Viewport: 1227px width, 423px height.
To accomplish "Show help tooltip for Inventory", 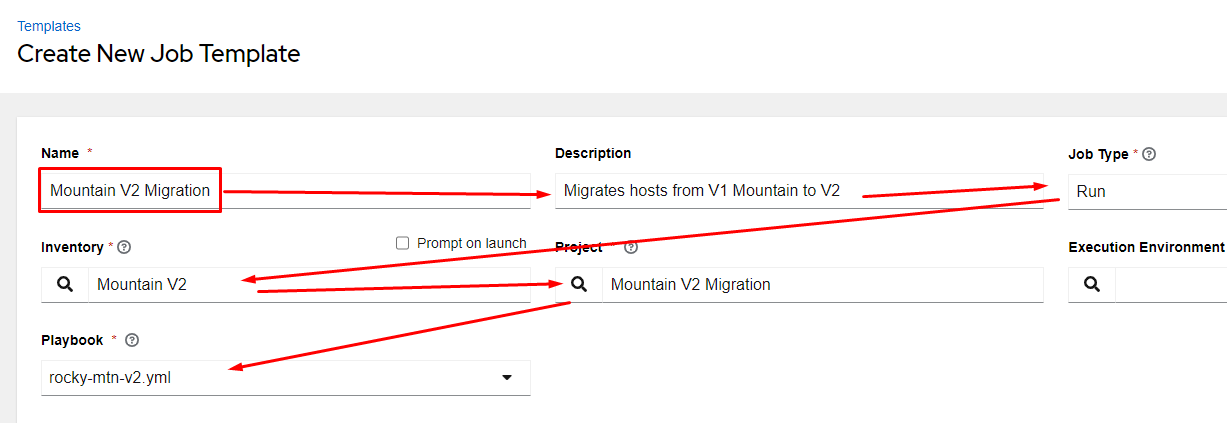I will [x=124, y=247].
